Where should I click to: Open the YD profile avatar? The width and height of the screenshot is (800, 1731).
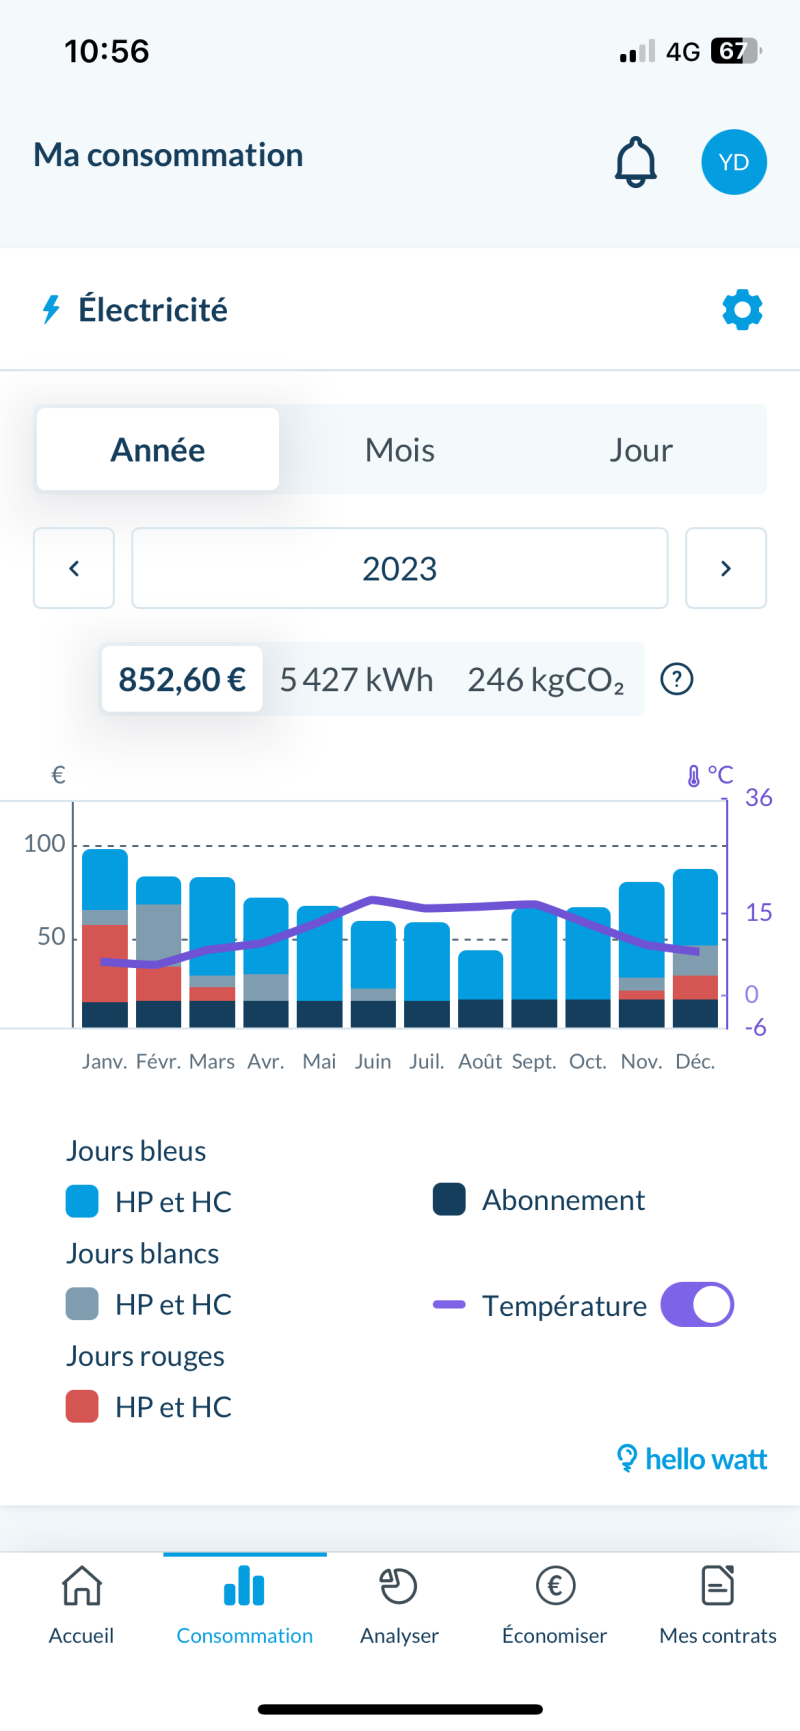coord(733,162)
